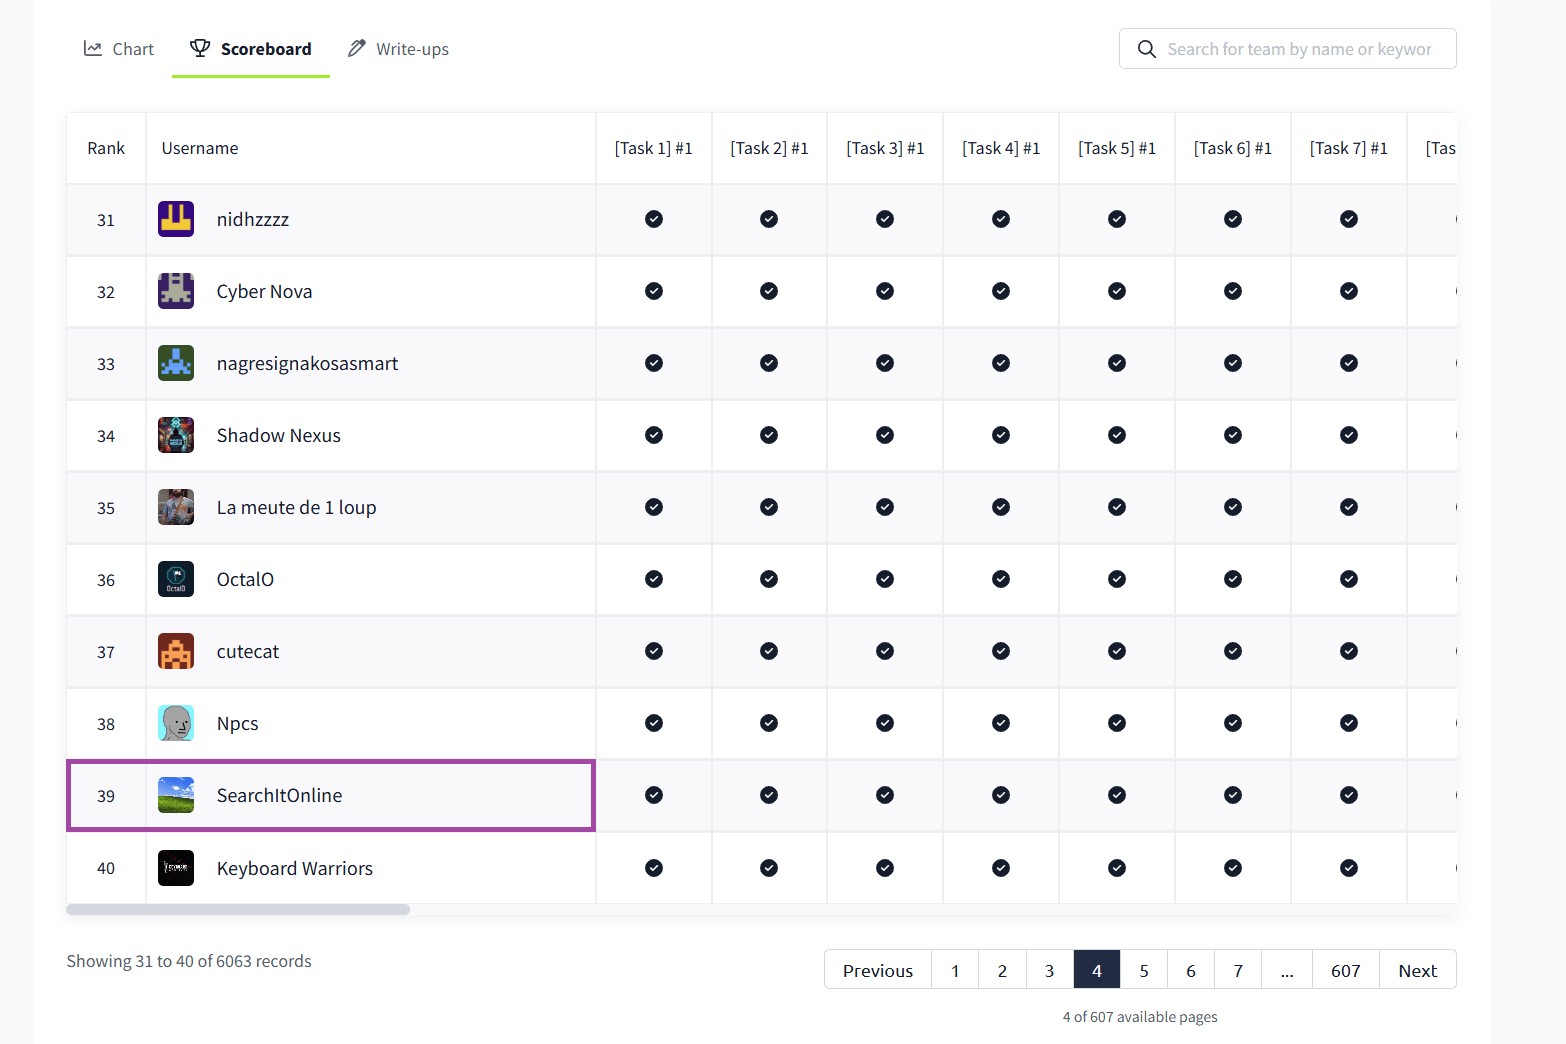Click Task 7 checkmark for Keyboard Warriors

point(1349,868)
